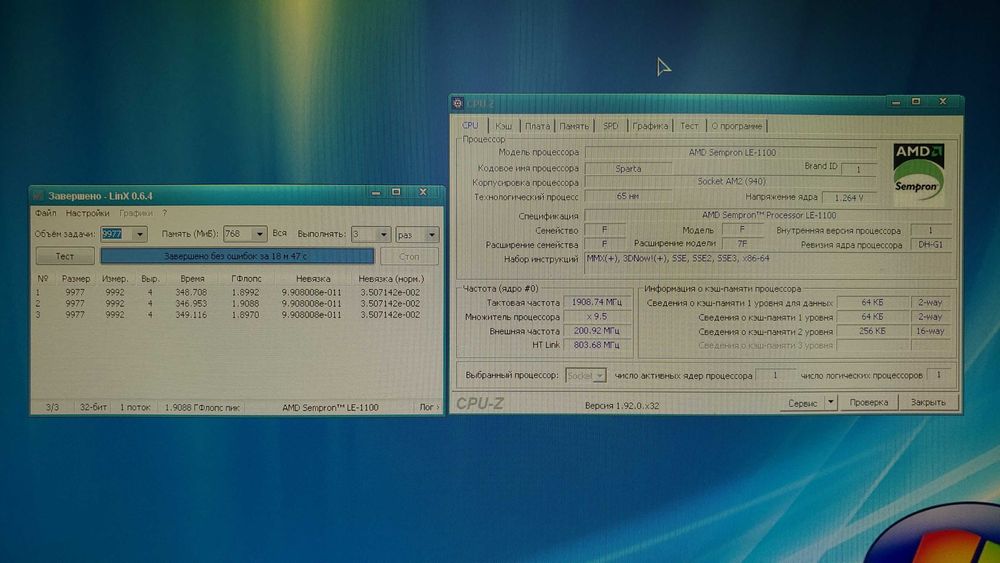
Task: Switch to the Кэш tab
Action: [x=504, y=126]
